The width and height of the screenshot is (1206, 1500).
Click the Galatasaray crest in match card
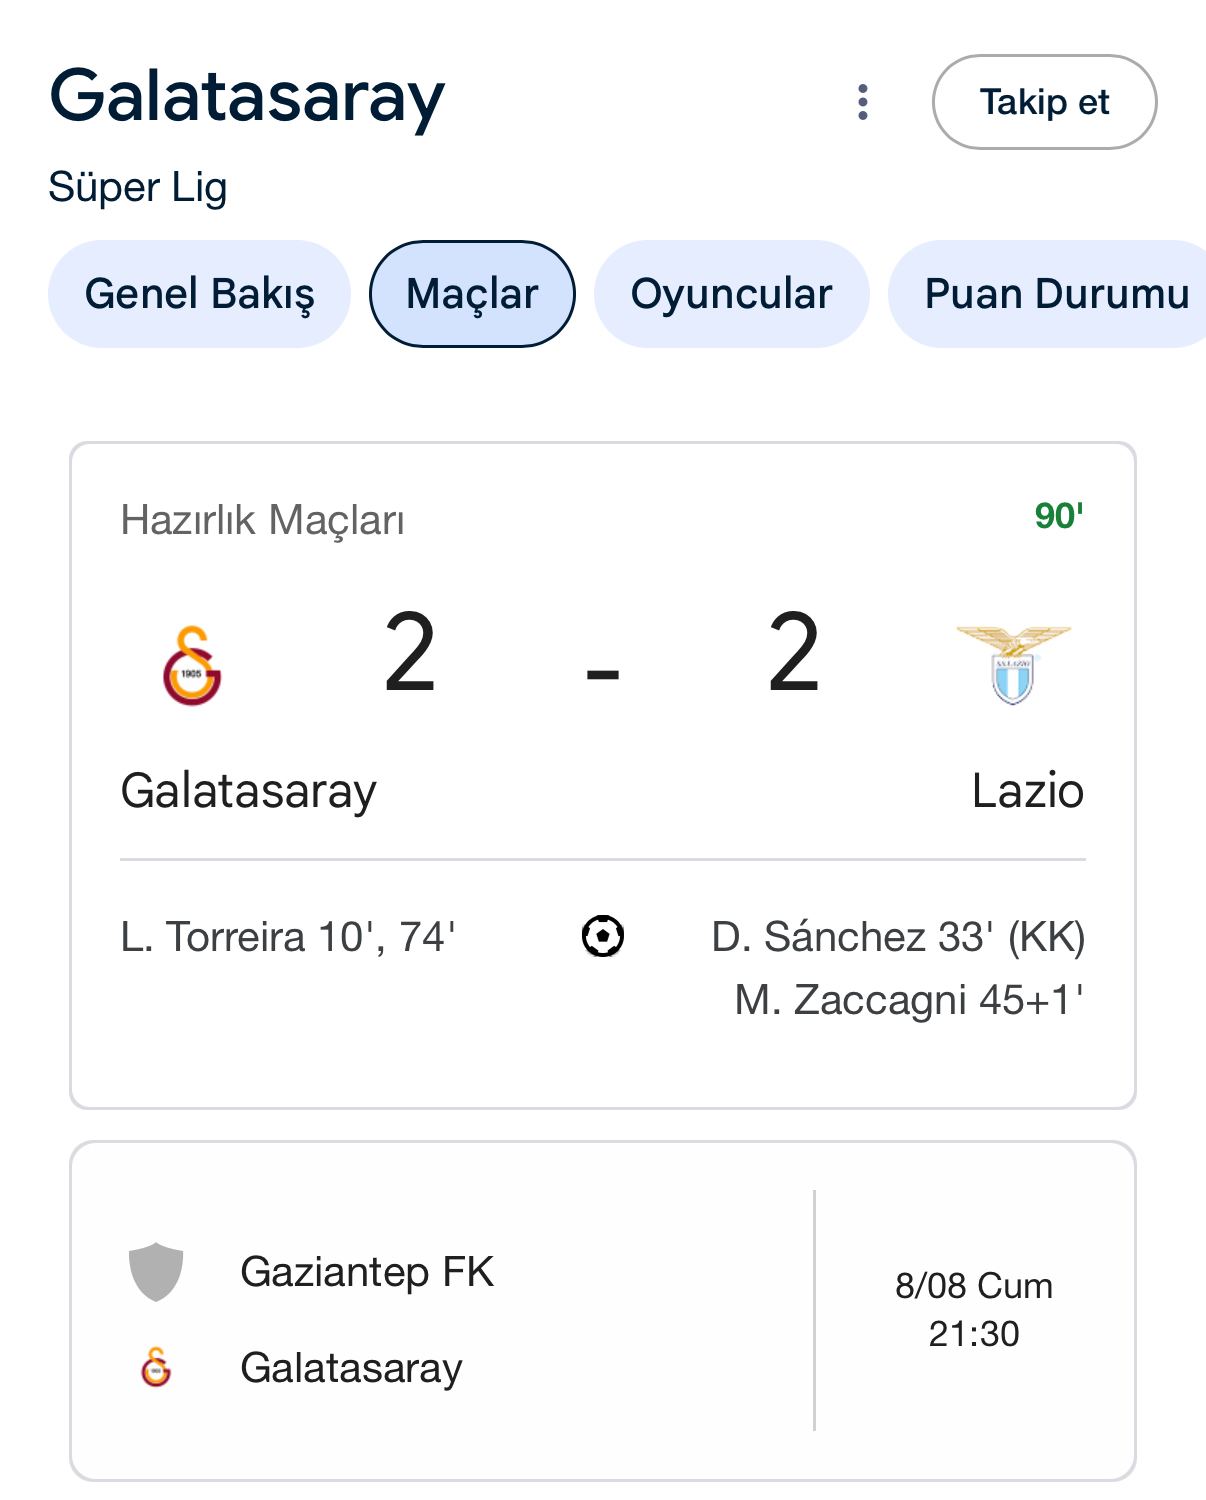pyautogui.click(x=192, y=666)
